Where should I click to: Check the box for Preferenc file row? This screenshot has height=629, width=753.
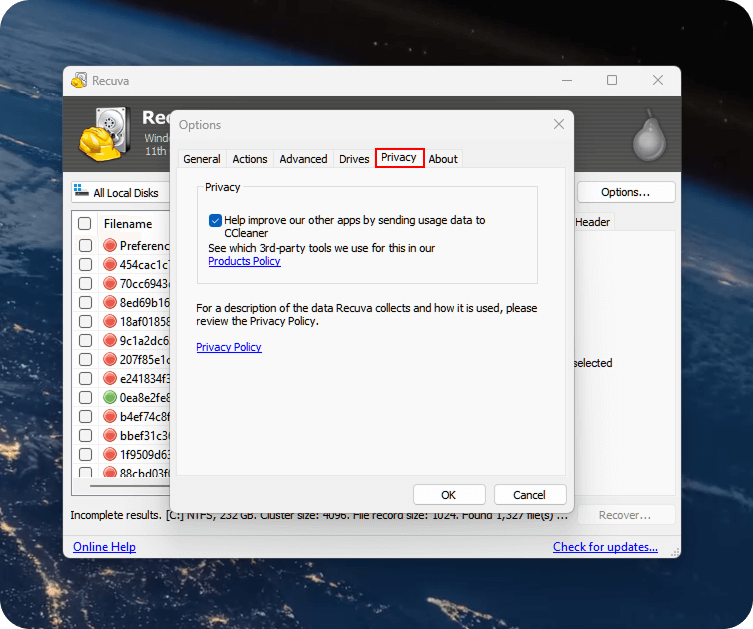(x=85, y=245)
